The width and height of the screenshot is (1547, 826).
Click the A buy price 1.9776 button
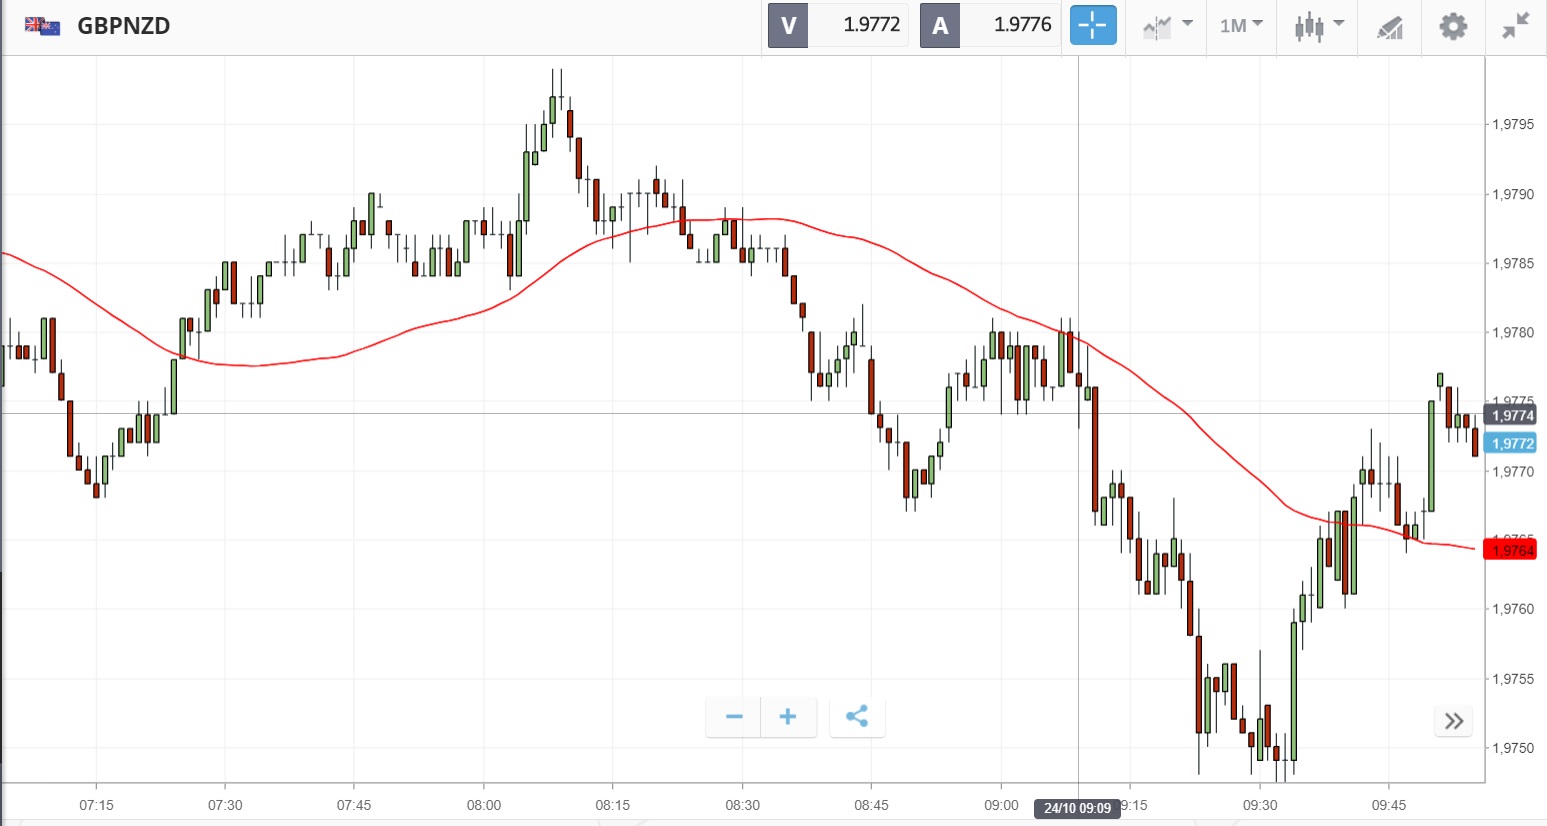[x=989, y=26]
